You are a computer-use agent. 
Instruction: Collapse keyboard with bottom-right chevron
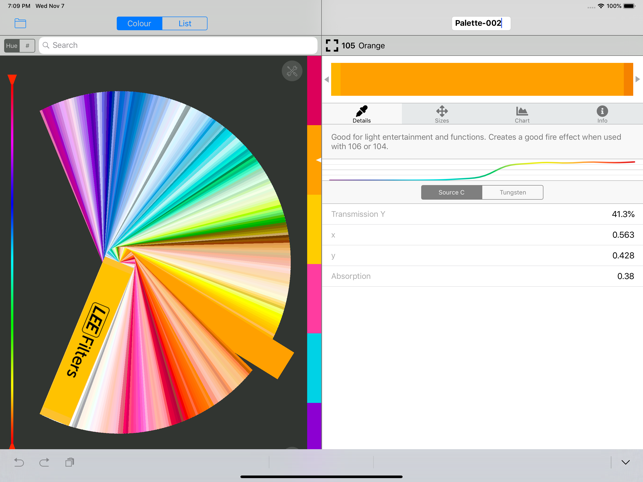625,462
